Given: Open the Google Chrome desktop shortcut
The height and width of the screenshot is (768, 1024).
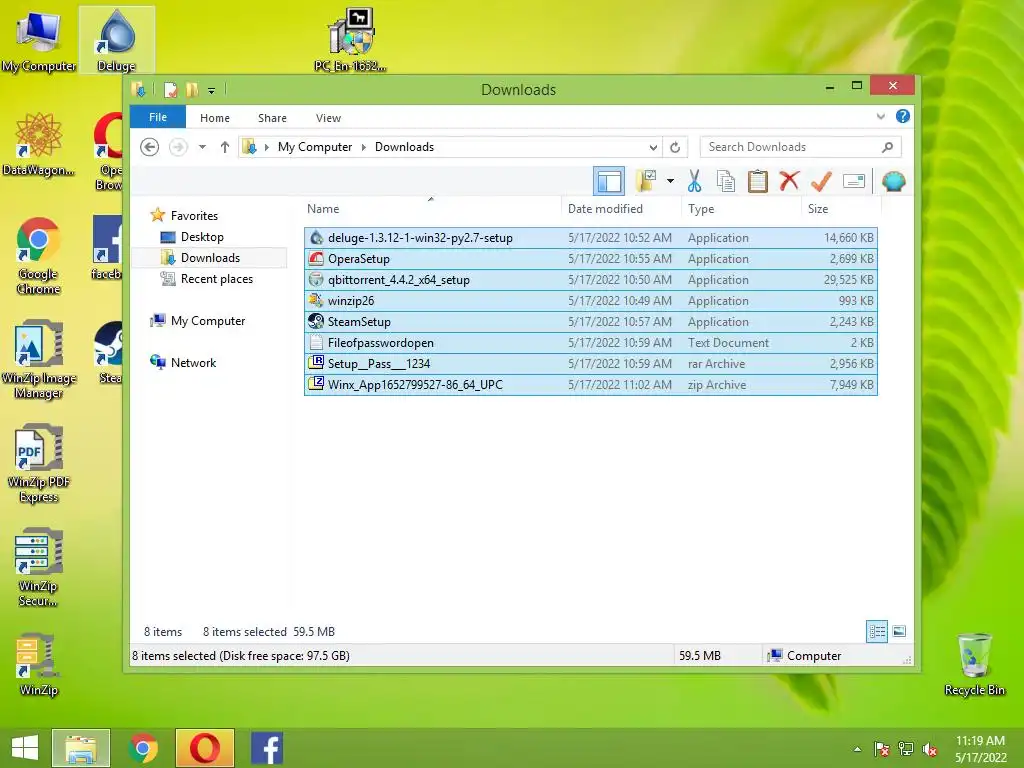Looking at the screenshot, I should pos(38,256).
